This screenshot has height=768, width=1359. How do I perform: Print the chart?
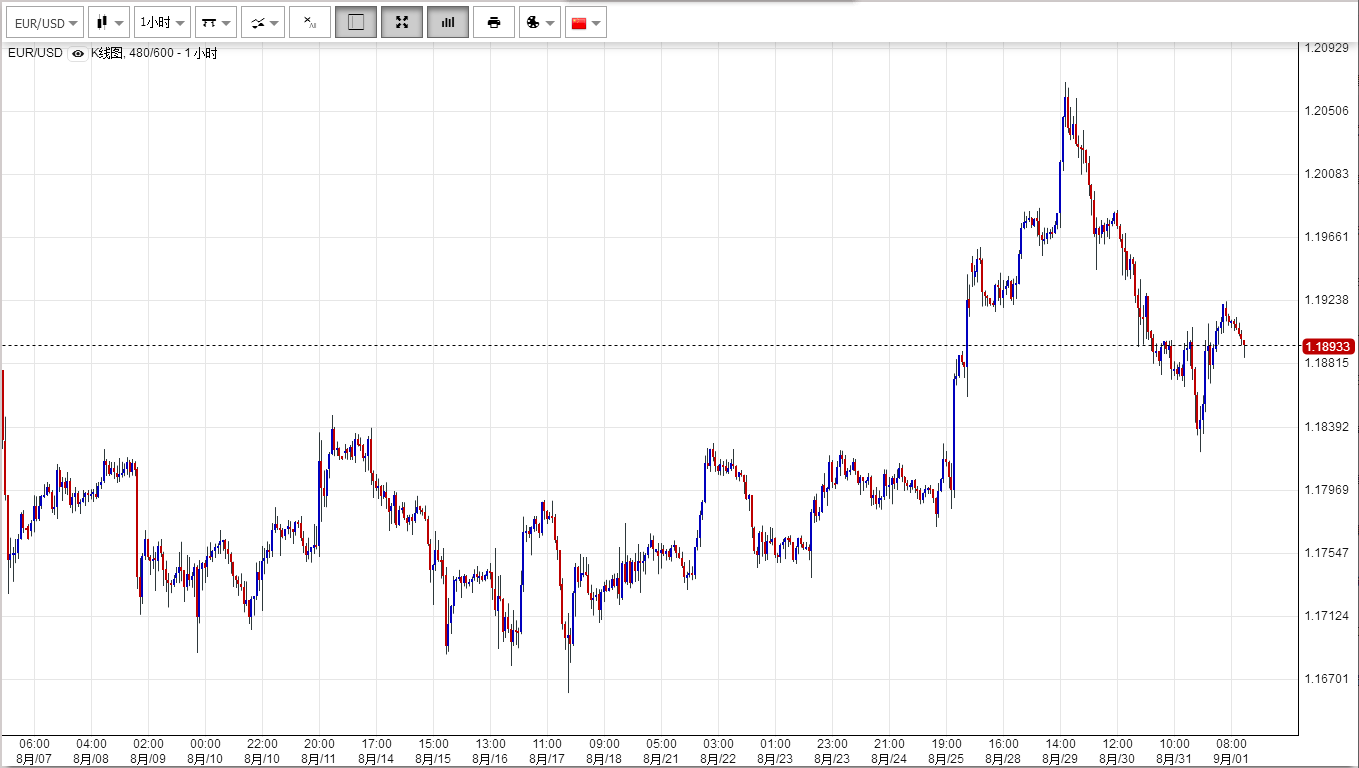tap(494, 22)
